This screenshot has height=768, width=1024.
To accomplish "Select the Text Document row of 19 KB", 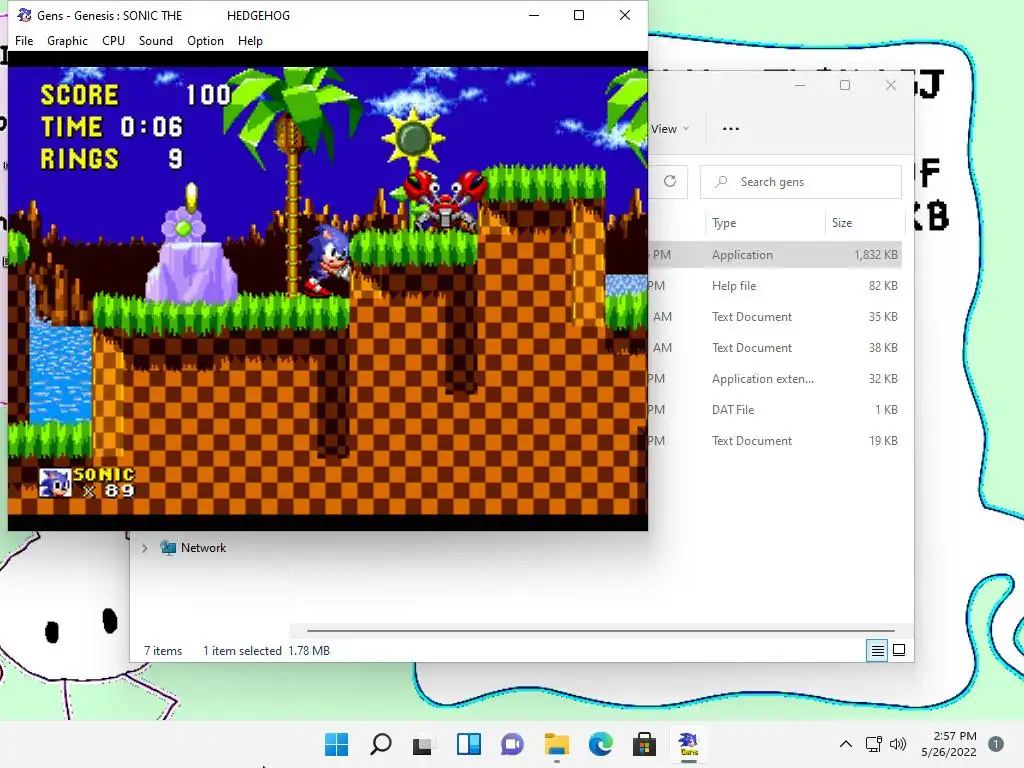I will click(775, 441).
